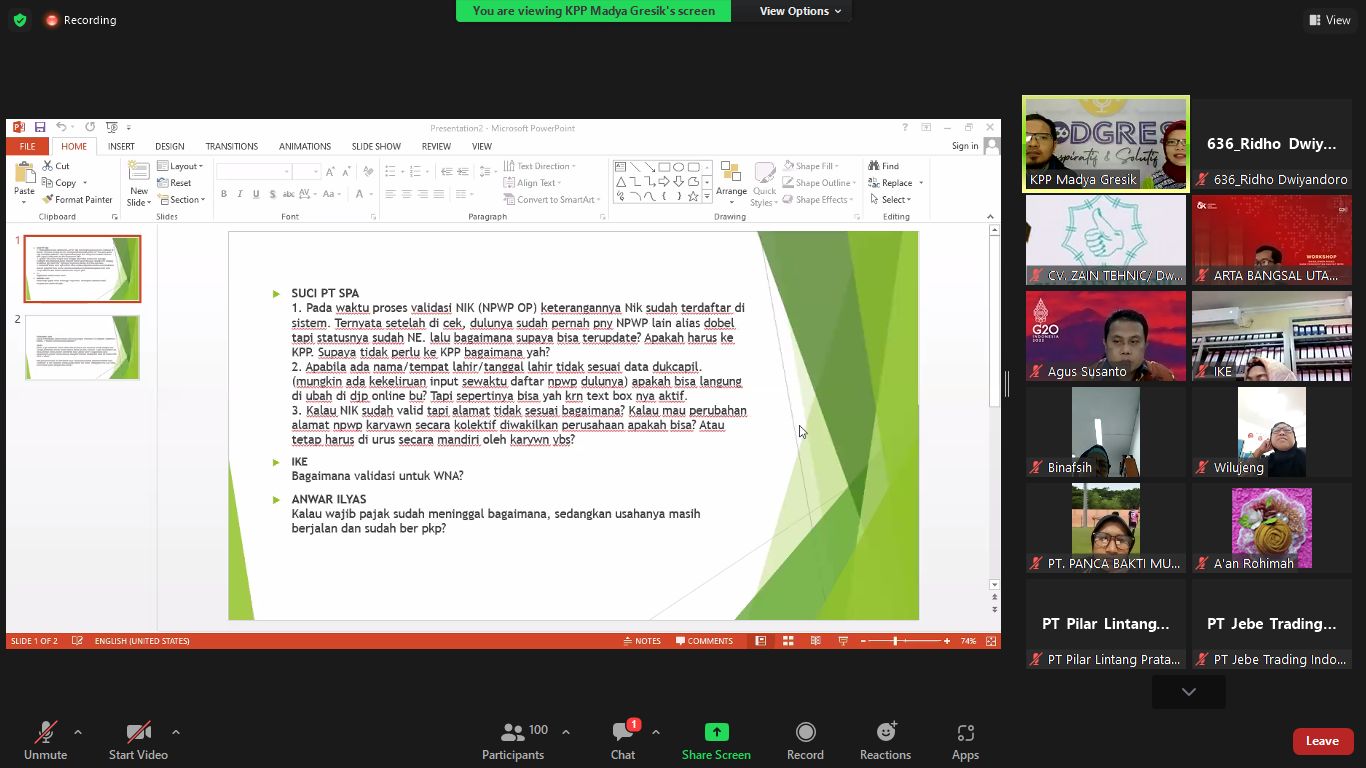1366x768 pixels.
Task: Open the Reactions menu
Action: 885,740
